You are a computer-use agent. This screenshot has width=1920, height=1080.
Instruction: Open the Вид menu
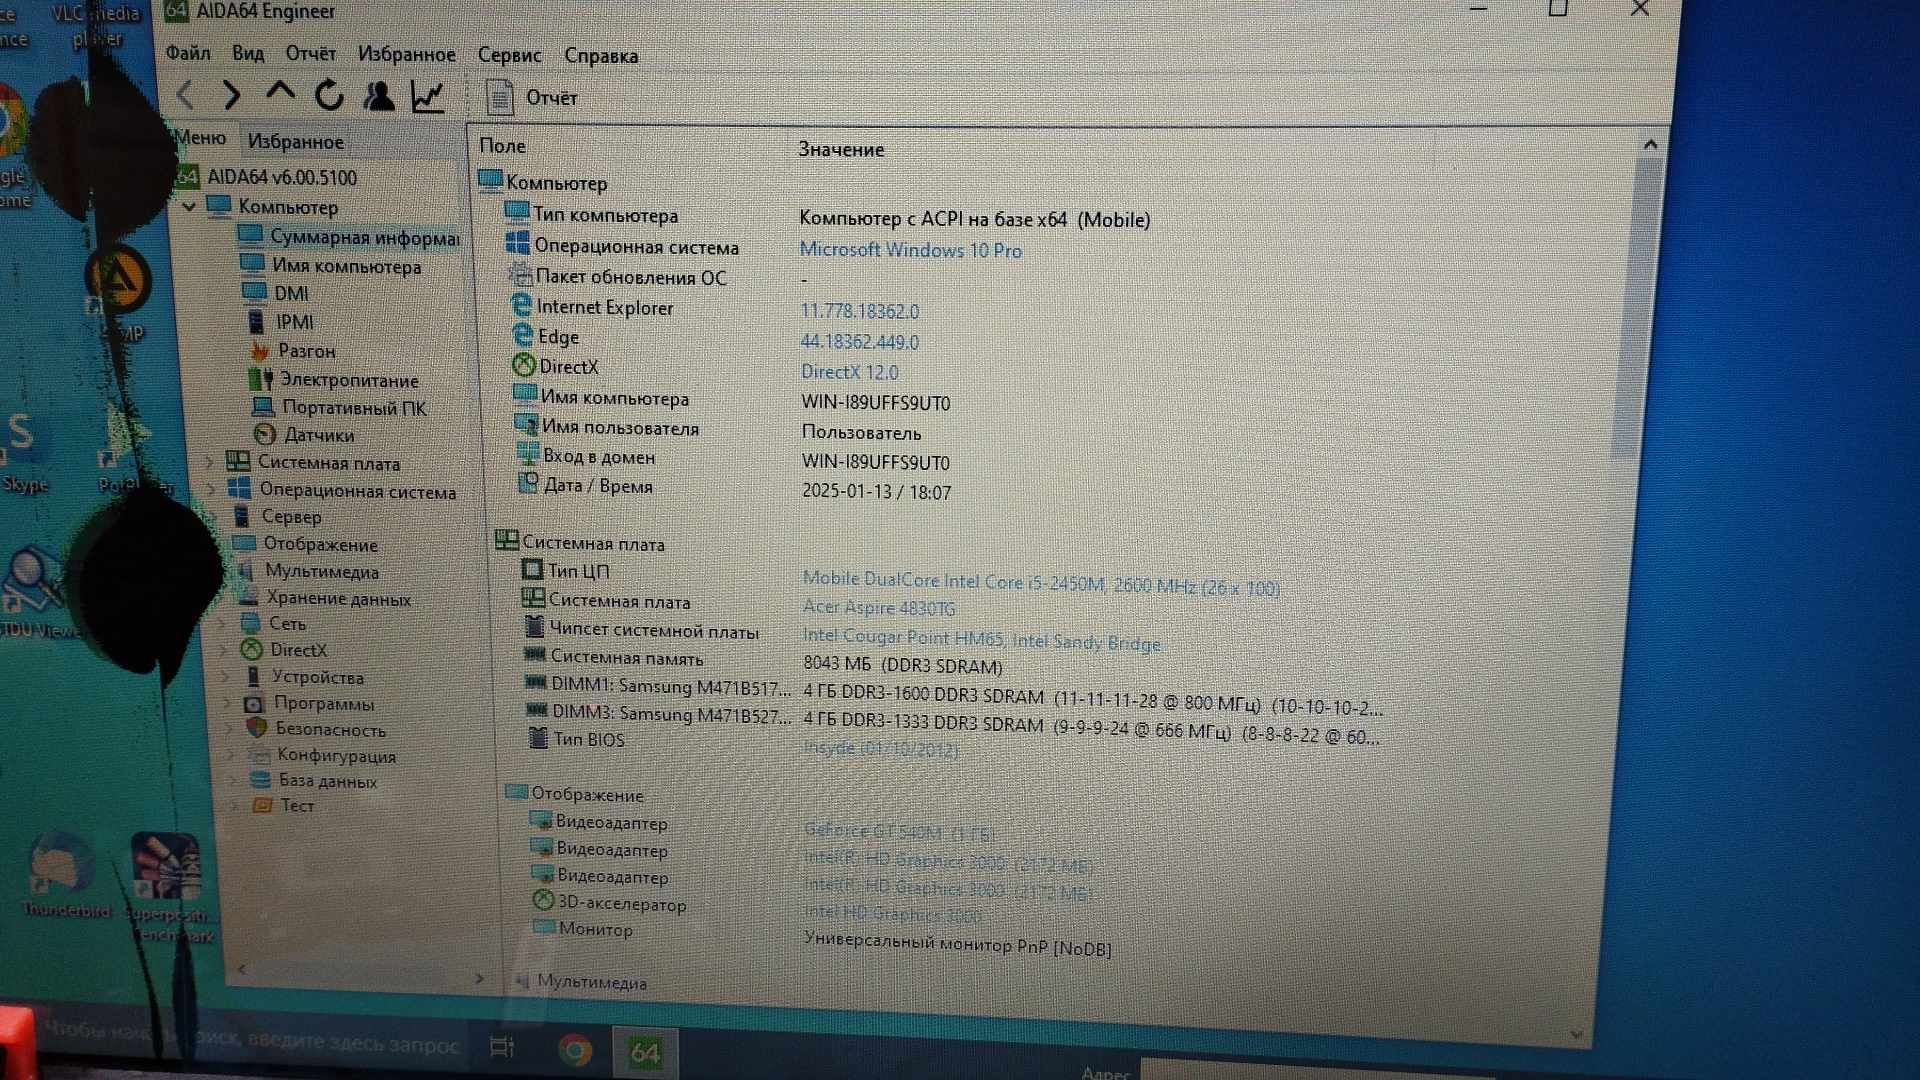click(x=248, y=53)
